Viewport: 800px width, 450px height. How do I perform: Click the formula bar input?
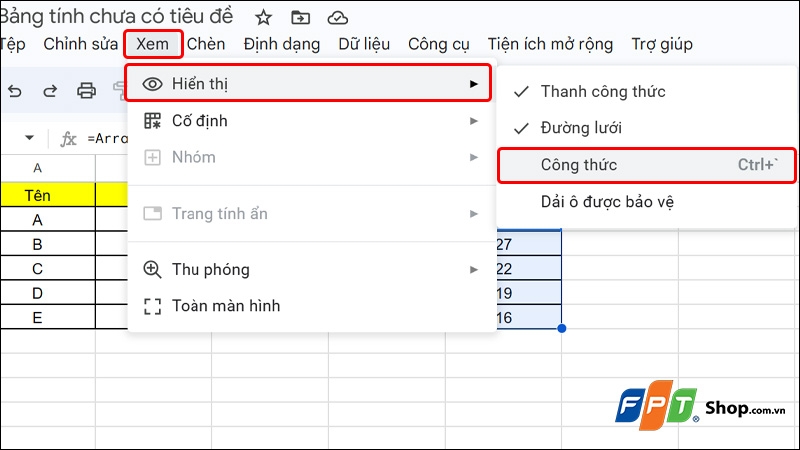(x=107, y=138)
